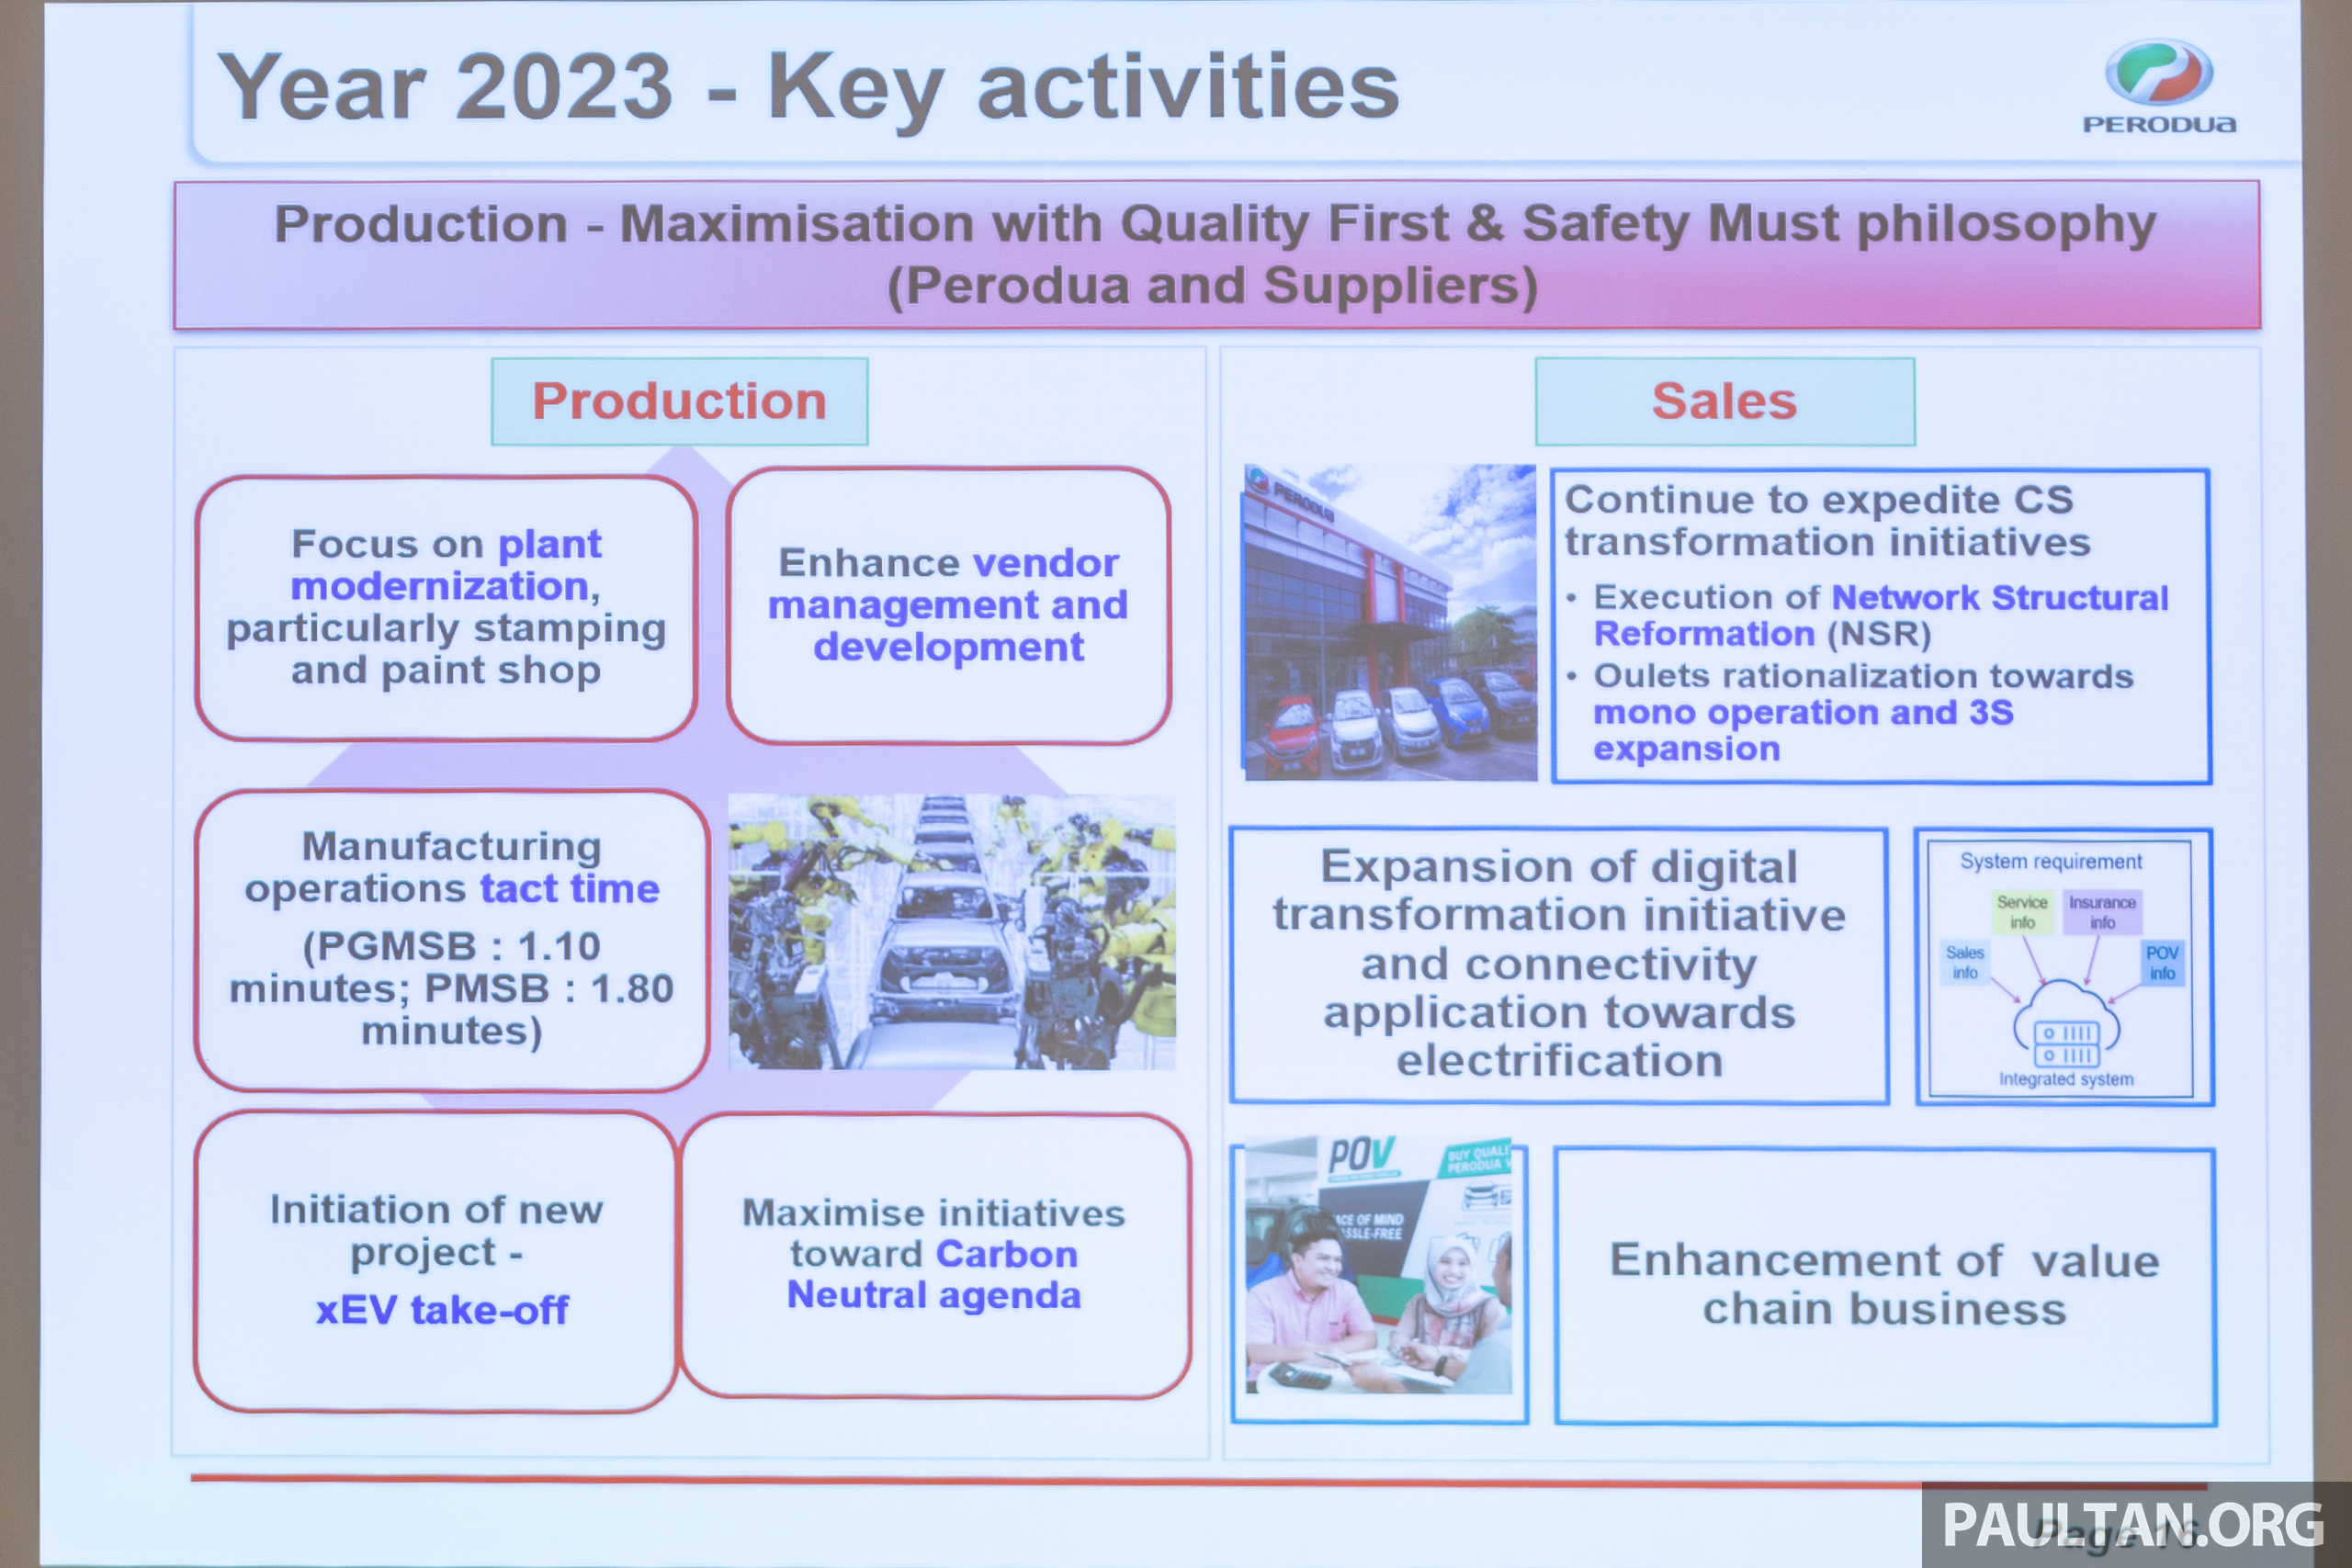Click the blue 'POV info' label
This screenshot has height=1568, width=2352.
[2162, 962]
